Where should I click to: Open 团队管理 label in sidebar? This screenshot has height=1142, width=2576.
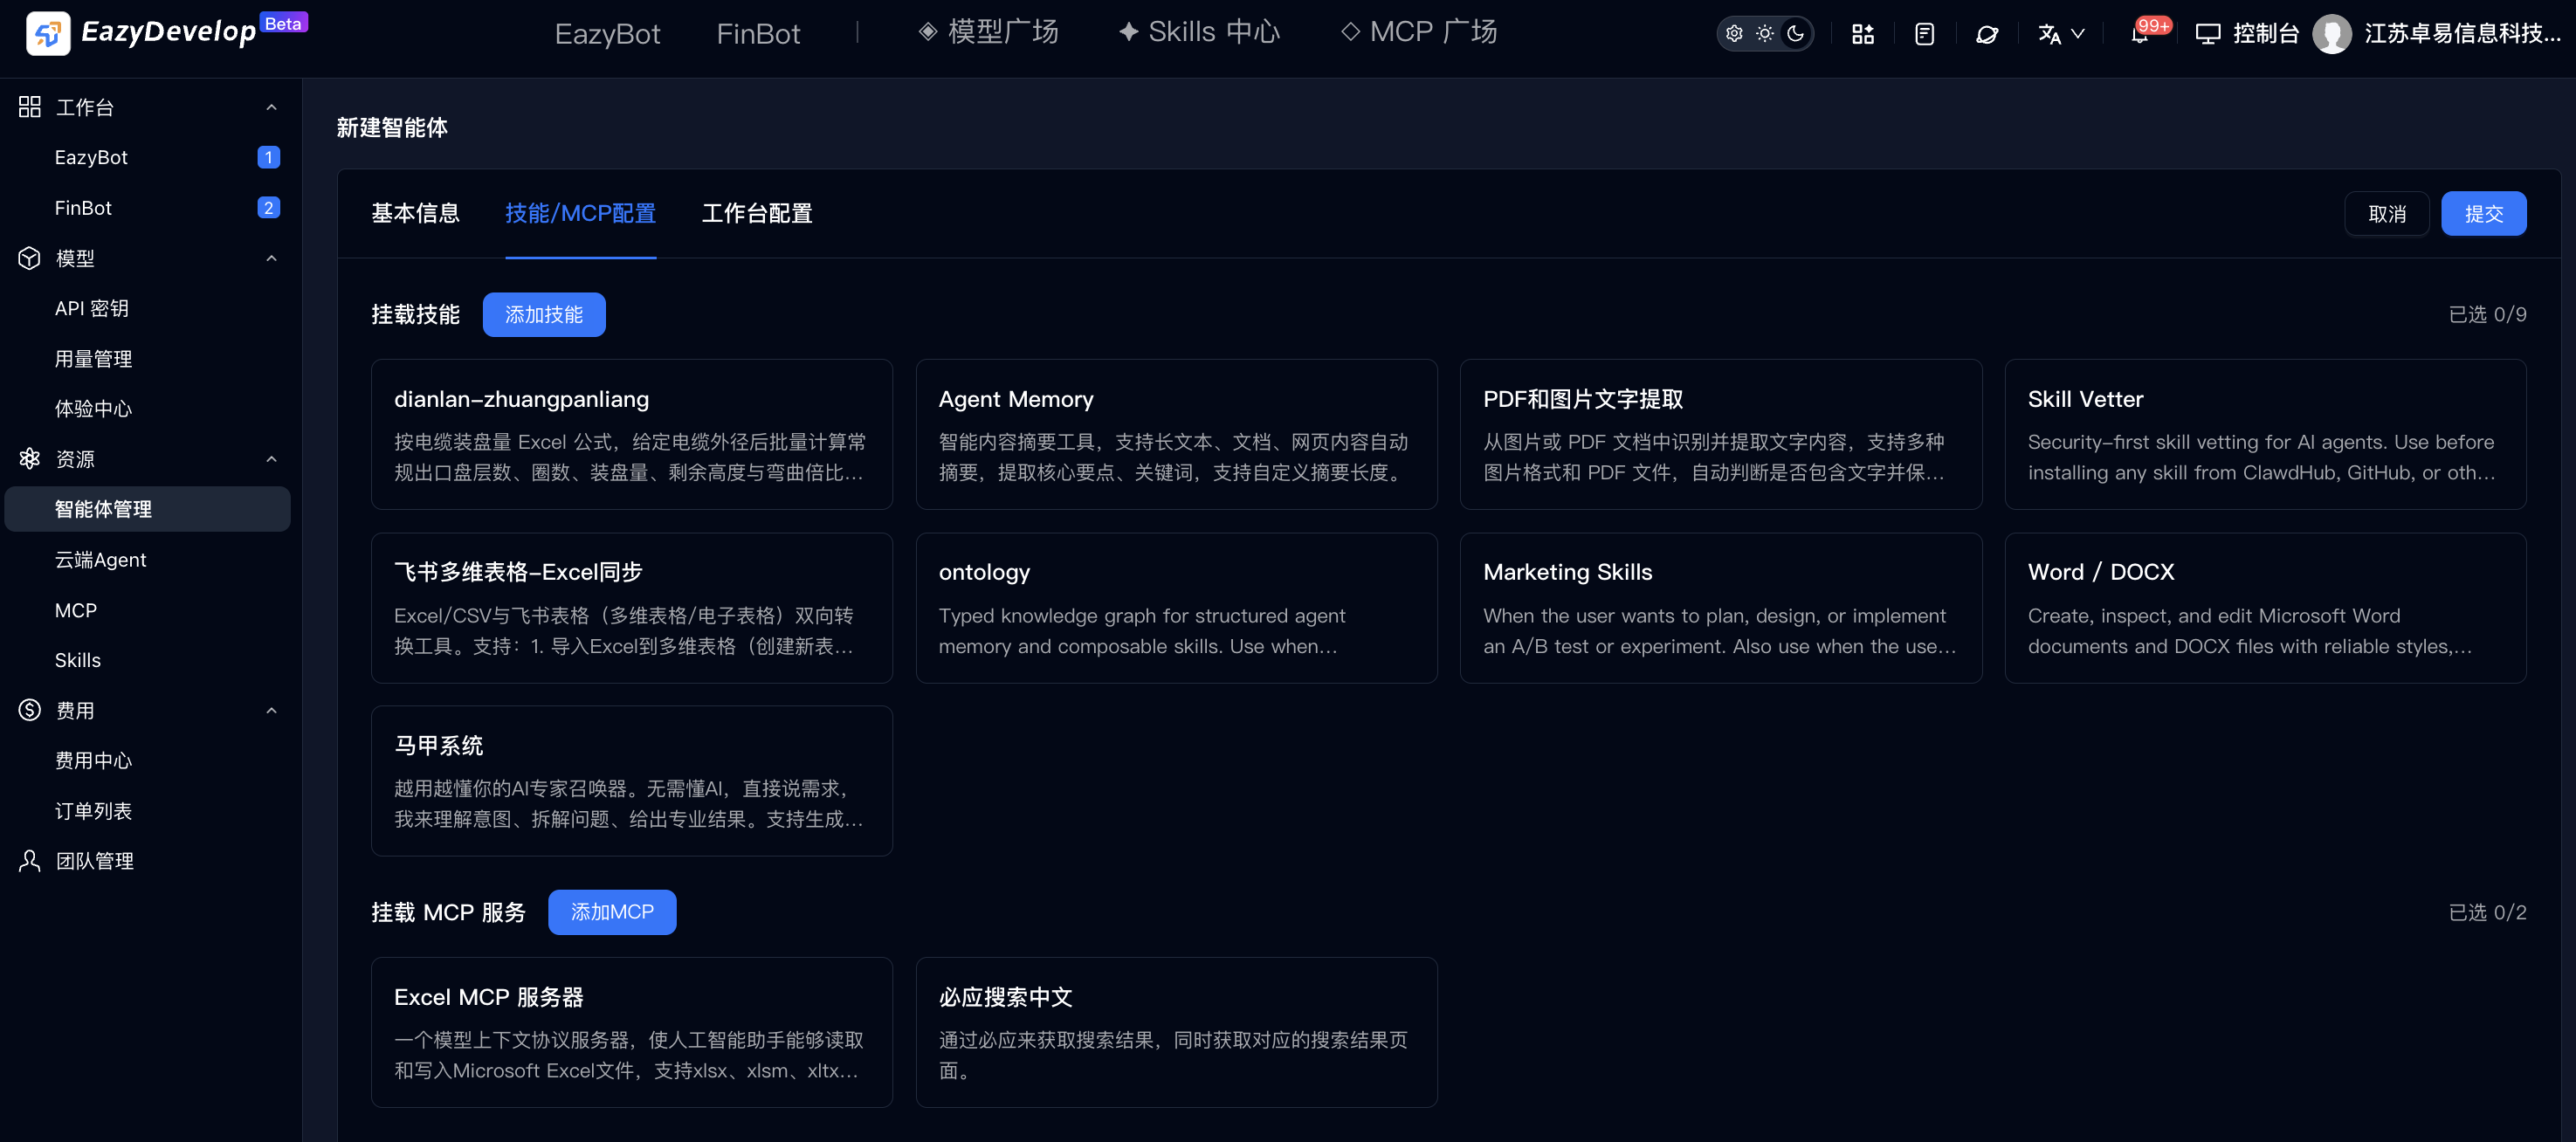(95, 861)
